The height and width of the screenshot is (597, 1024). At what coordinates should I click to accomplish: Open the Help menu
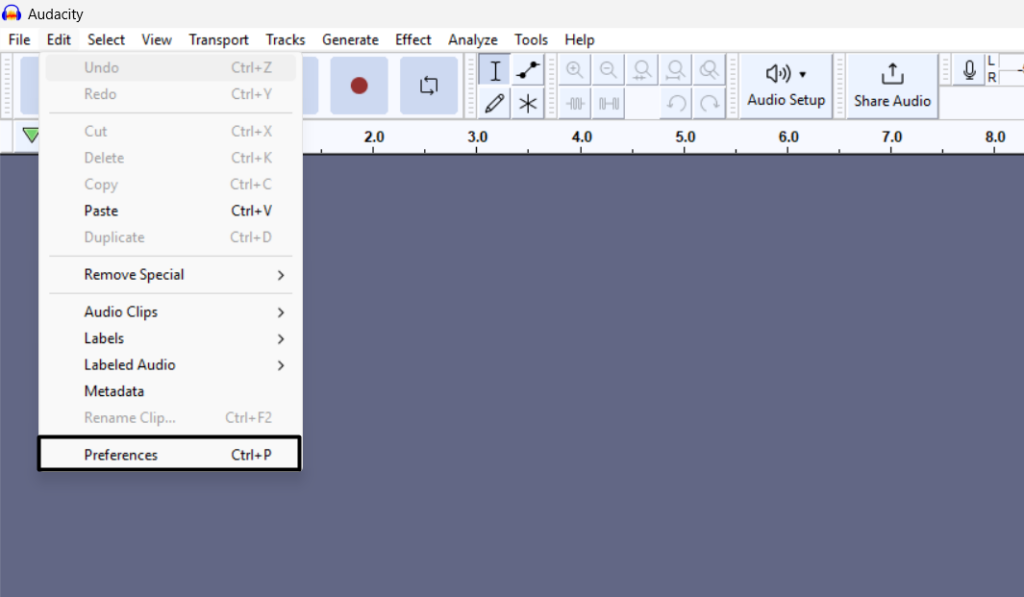click(579, 40)
